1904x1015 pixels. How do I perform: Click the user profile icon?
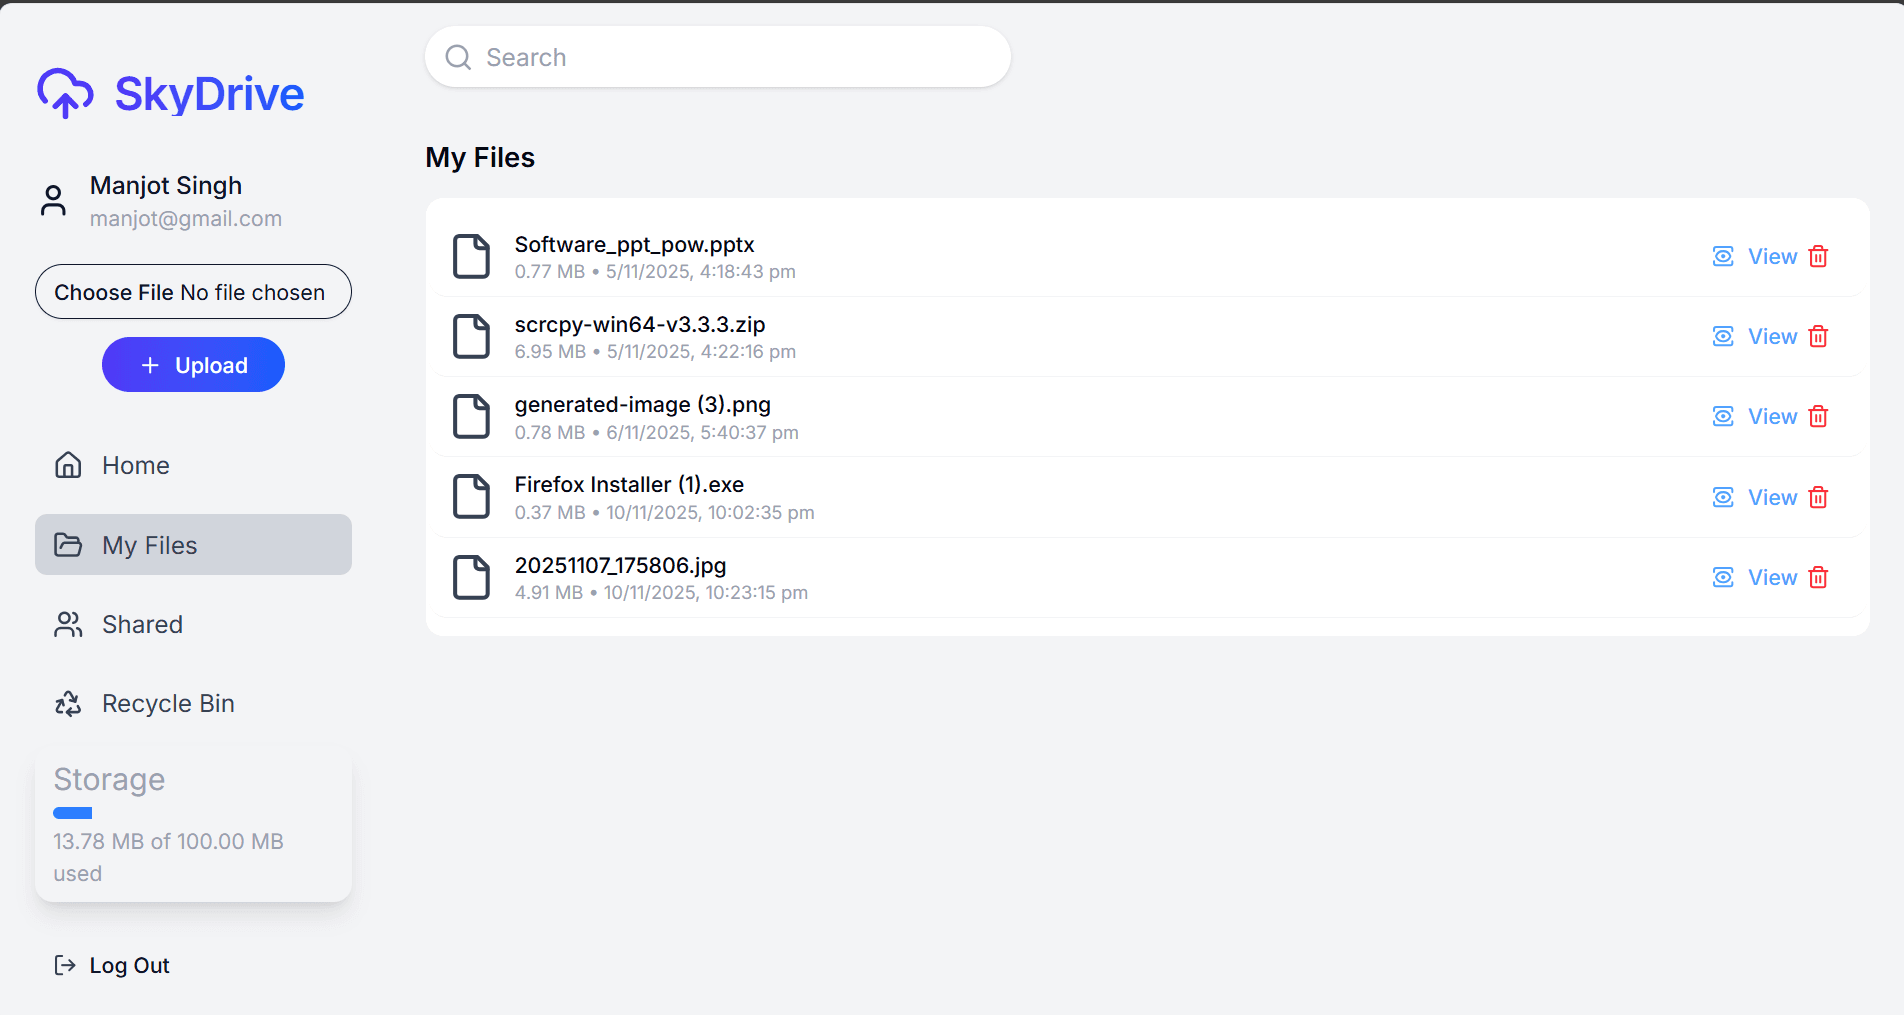[53, 199]
